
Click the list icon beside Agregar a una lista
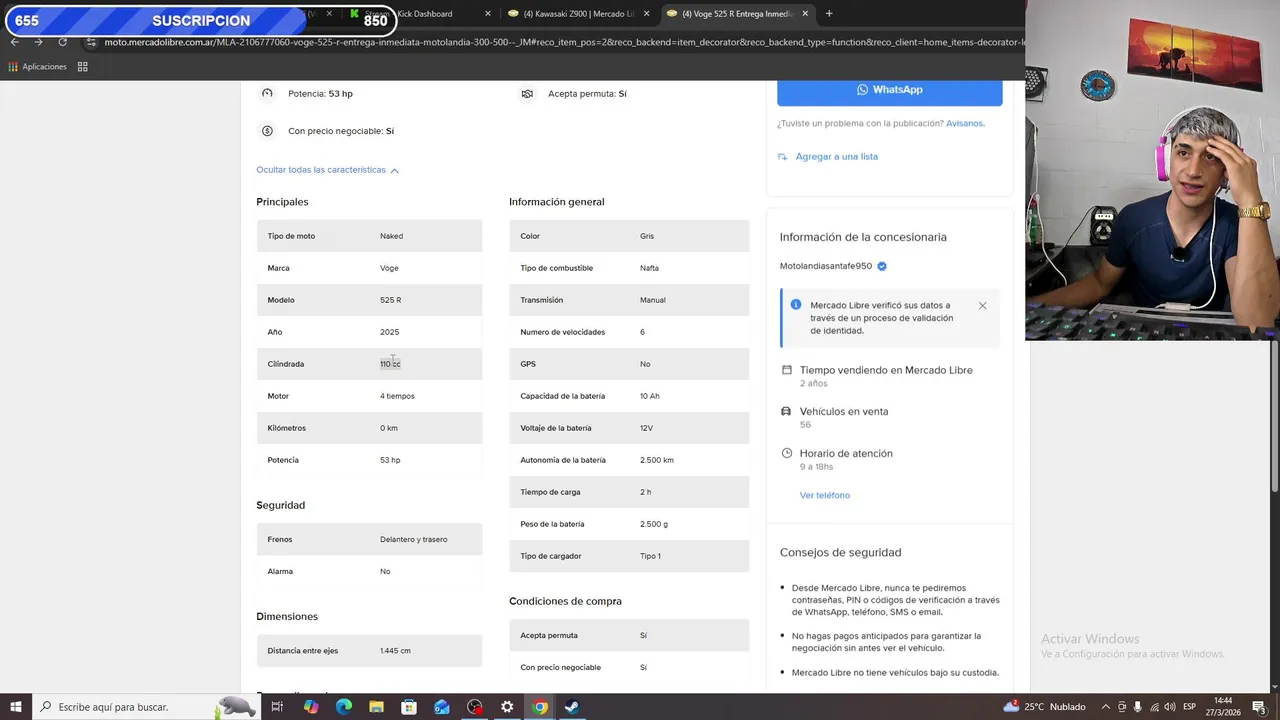(783, 157)
